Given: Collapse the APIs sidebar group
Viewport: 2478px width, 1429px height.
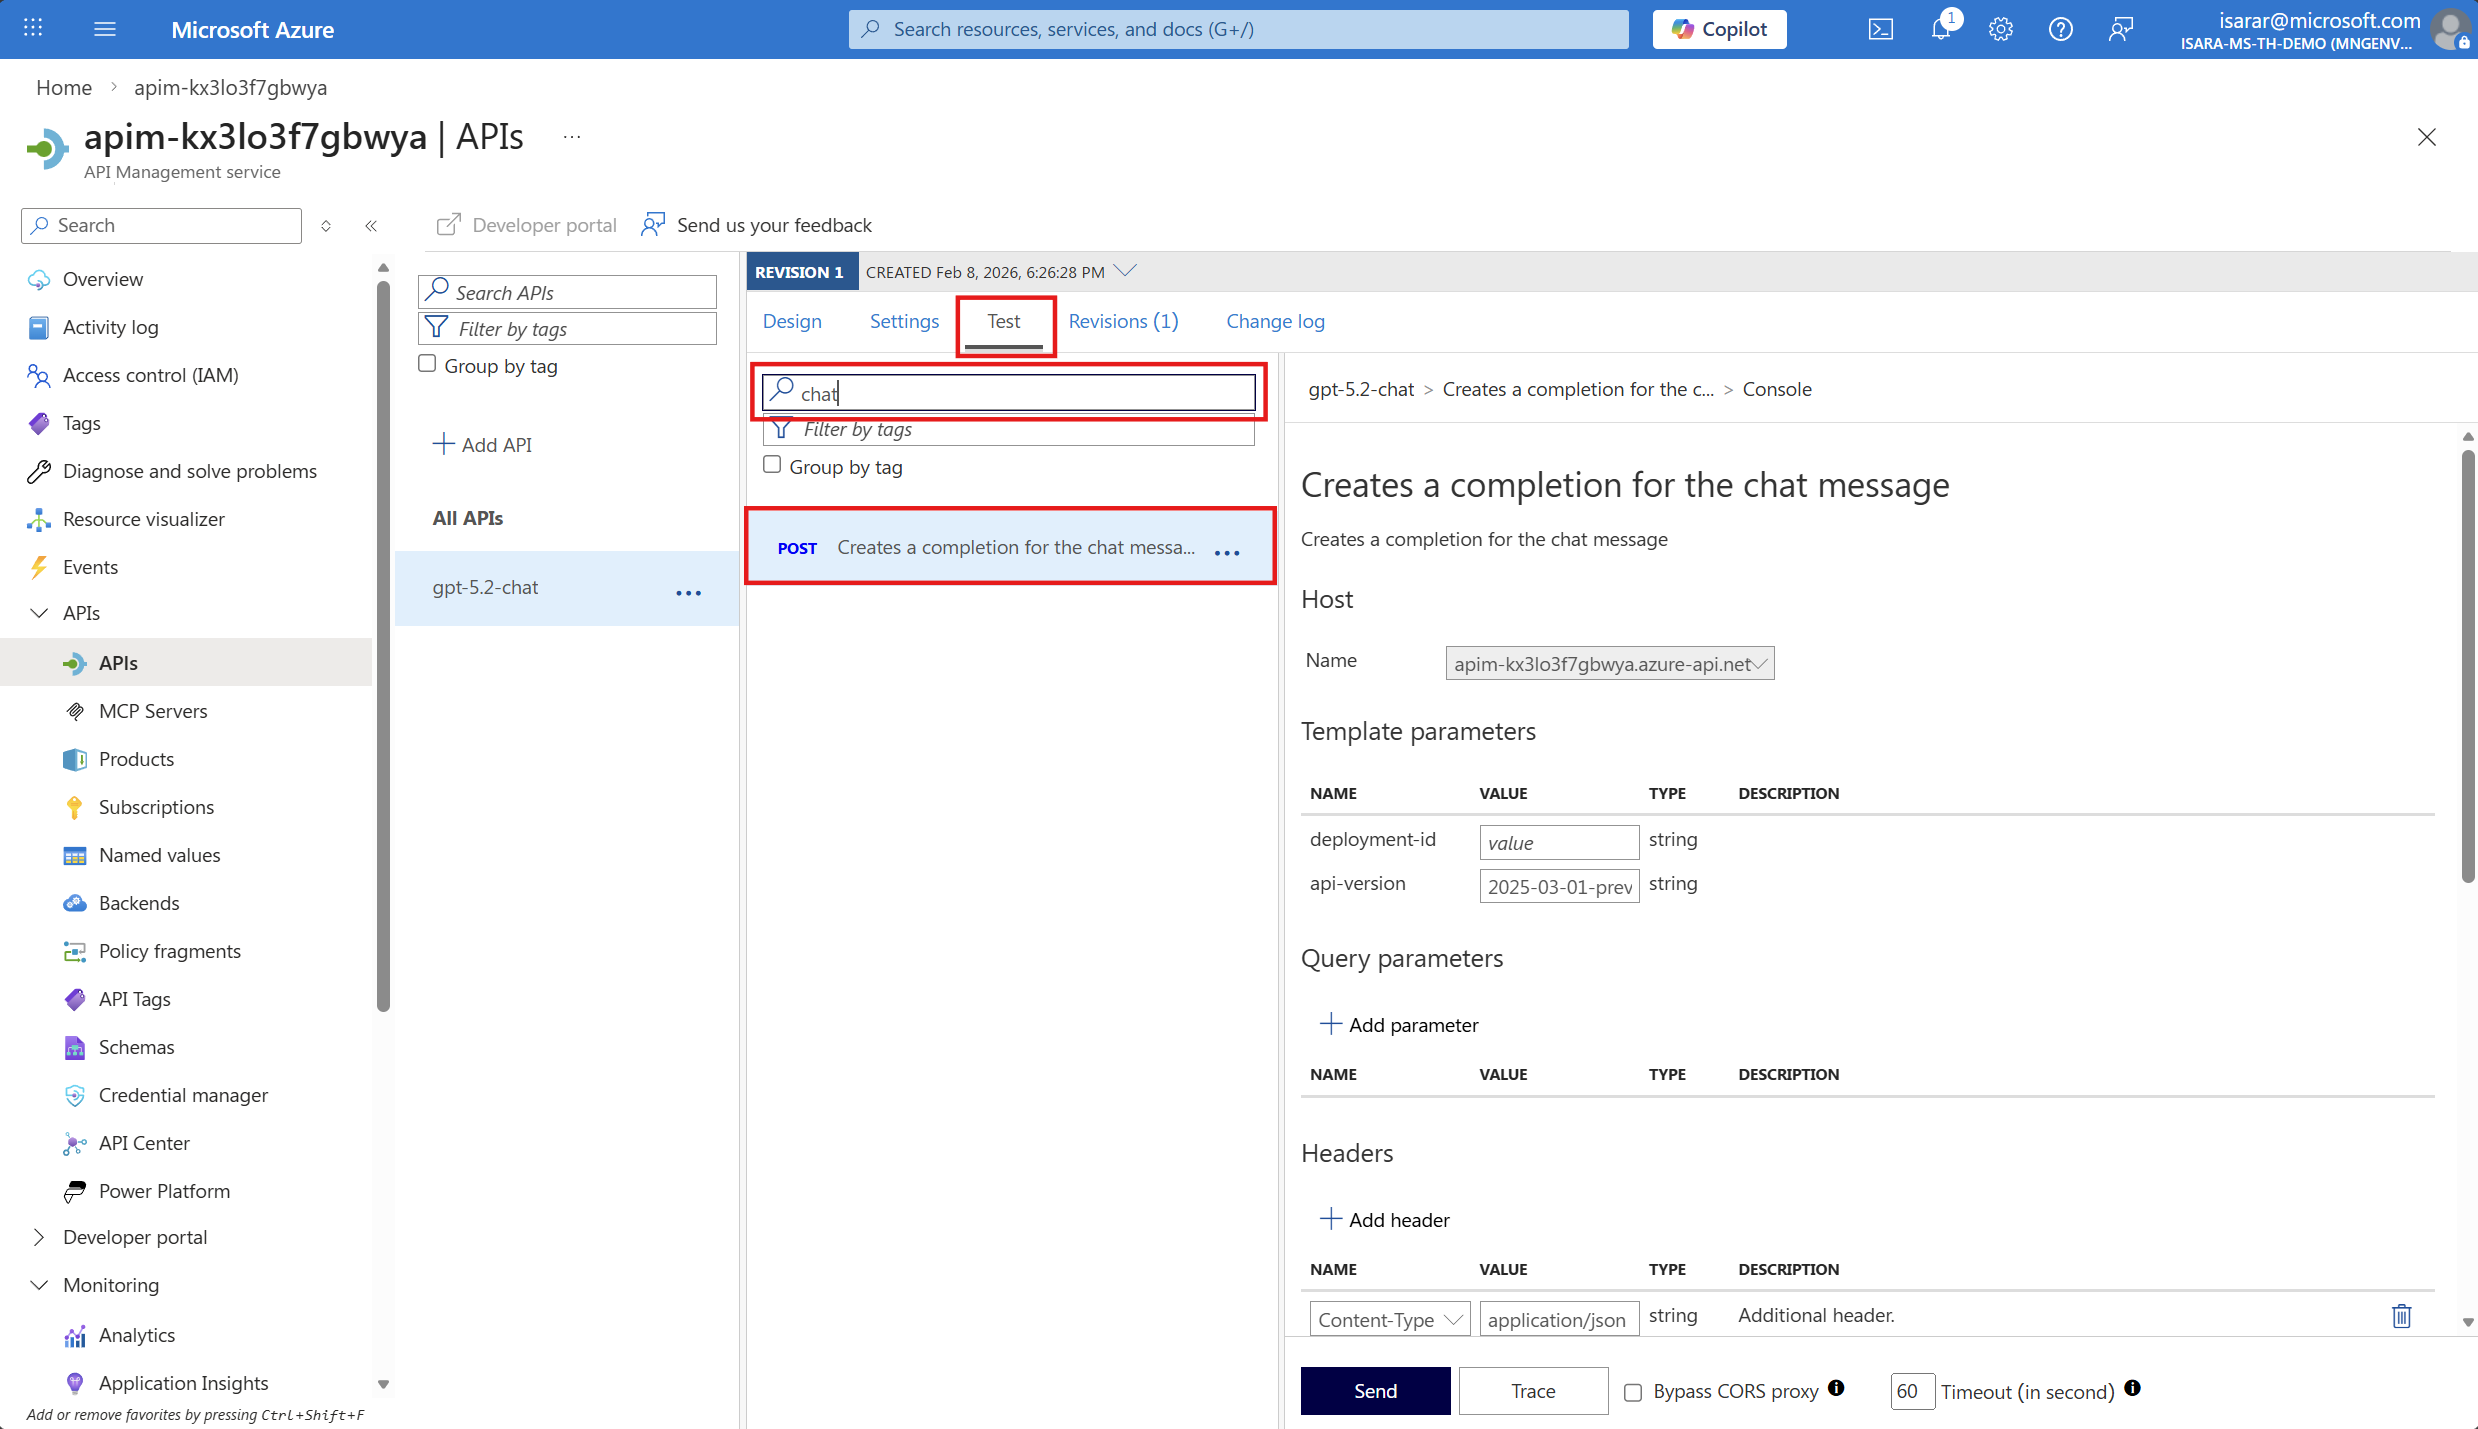Looking at the screenshot, I should [39, 613].
